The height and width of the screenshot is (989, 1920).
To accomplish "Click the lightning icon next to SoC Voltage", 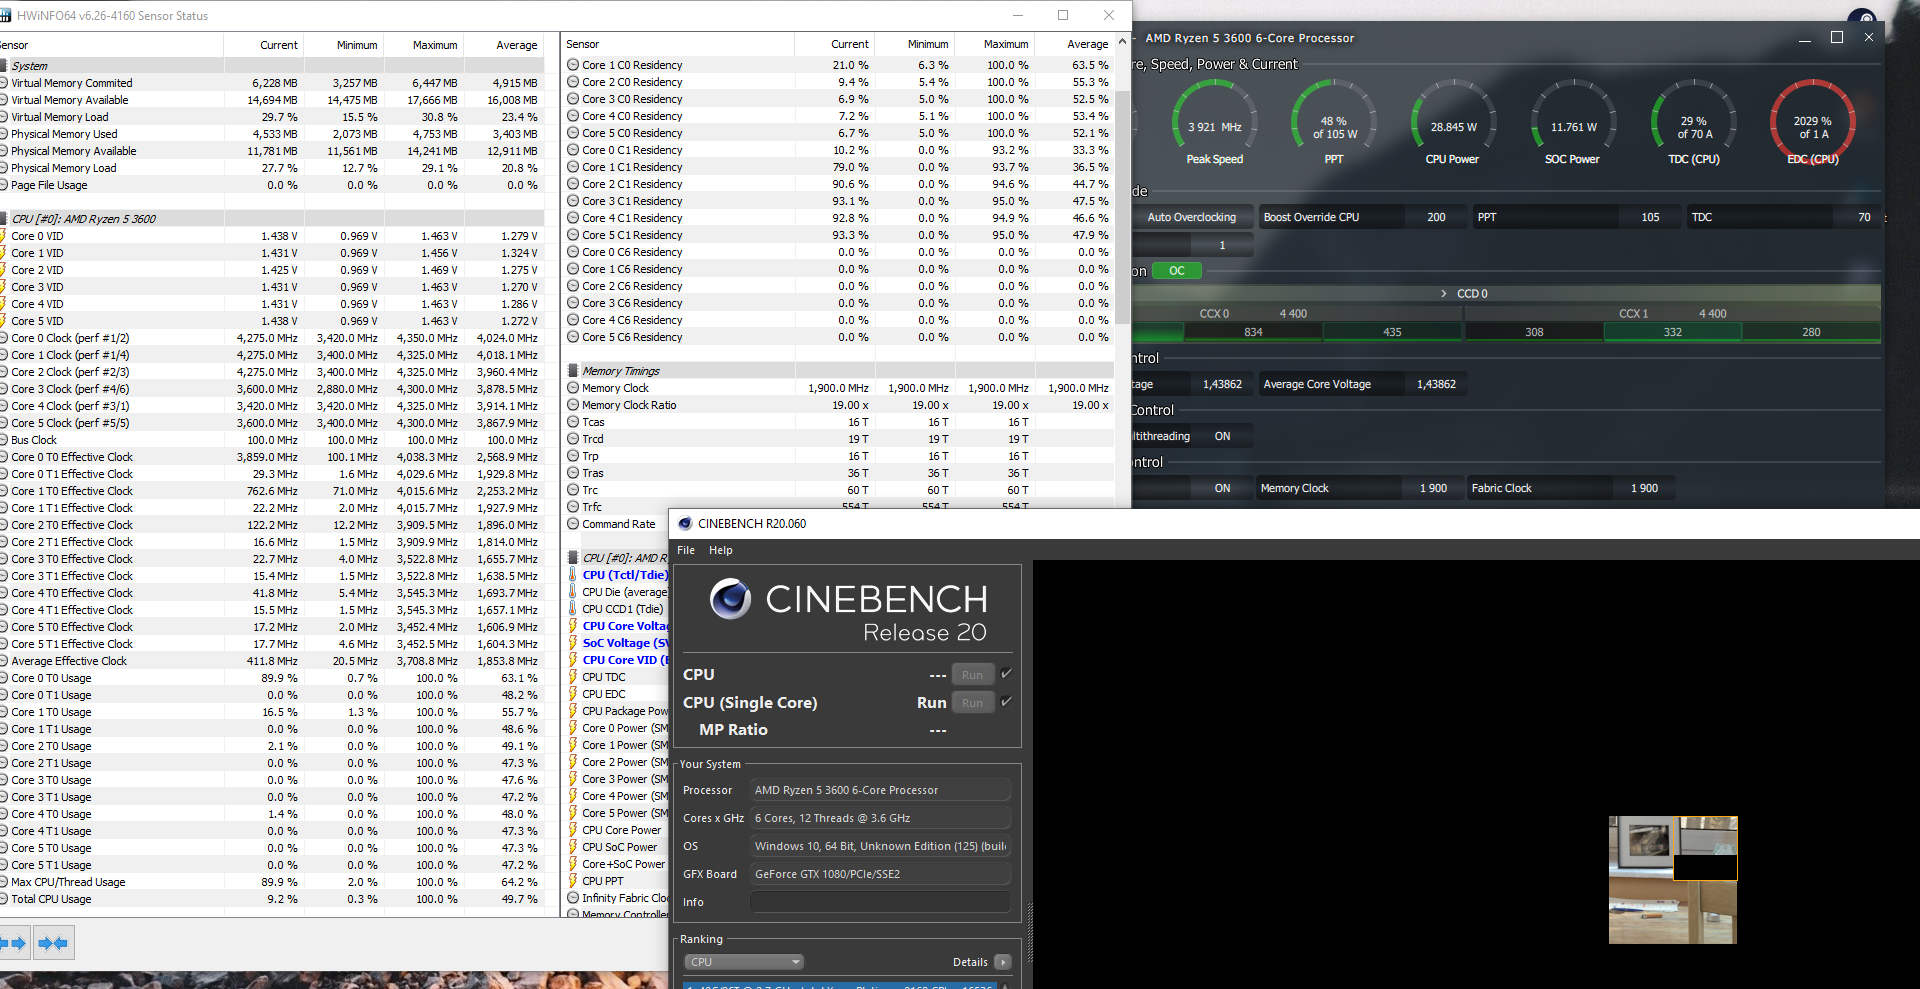I will pyautogui.click(x=573, y=643).
